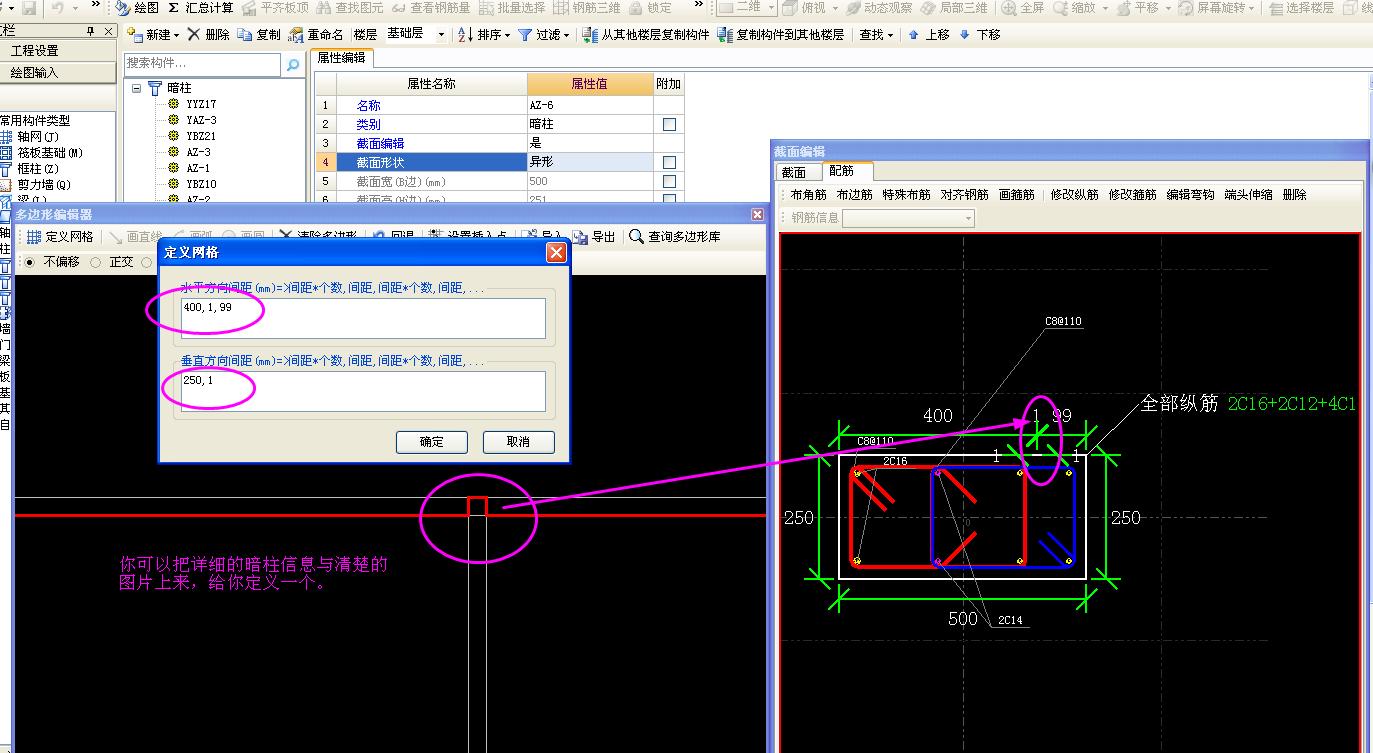The height and width of the screenshot is (753, 1373).
Task: Click 编辑弯钩 in section editor toolbar
Action: coord(1190,195)
